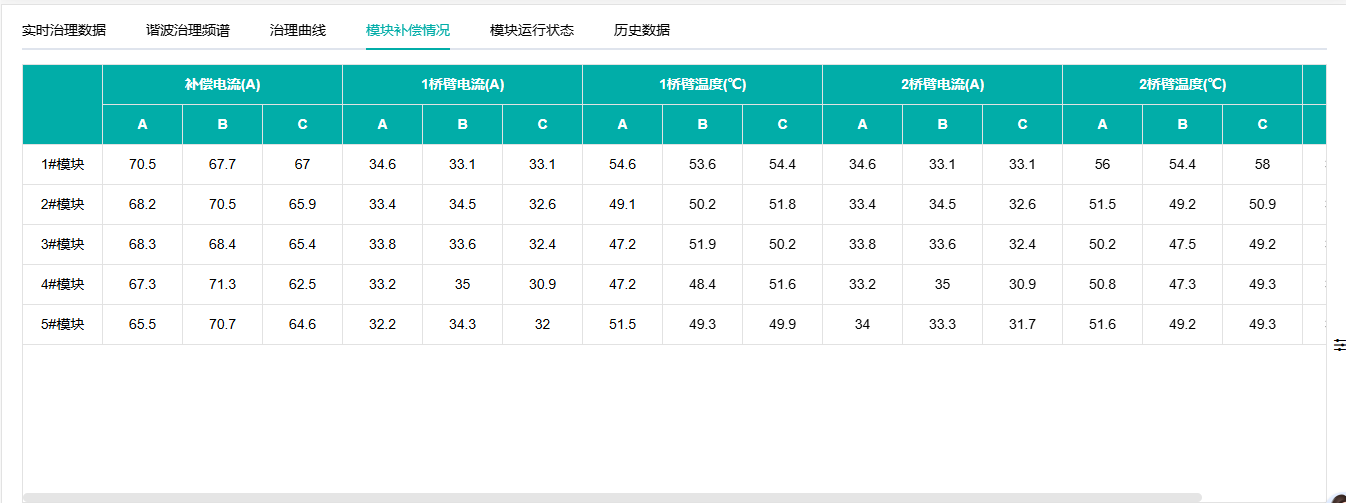Switch to the 实时治理数据 tab
The width and height of the screenshot is (1346, 503).
coord(64,30)
